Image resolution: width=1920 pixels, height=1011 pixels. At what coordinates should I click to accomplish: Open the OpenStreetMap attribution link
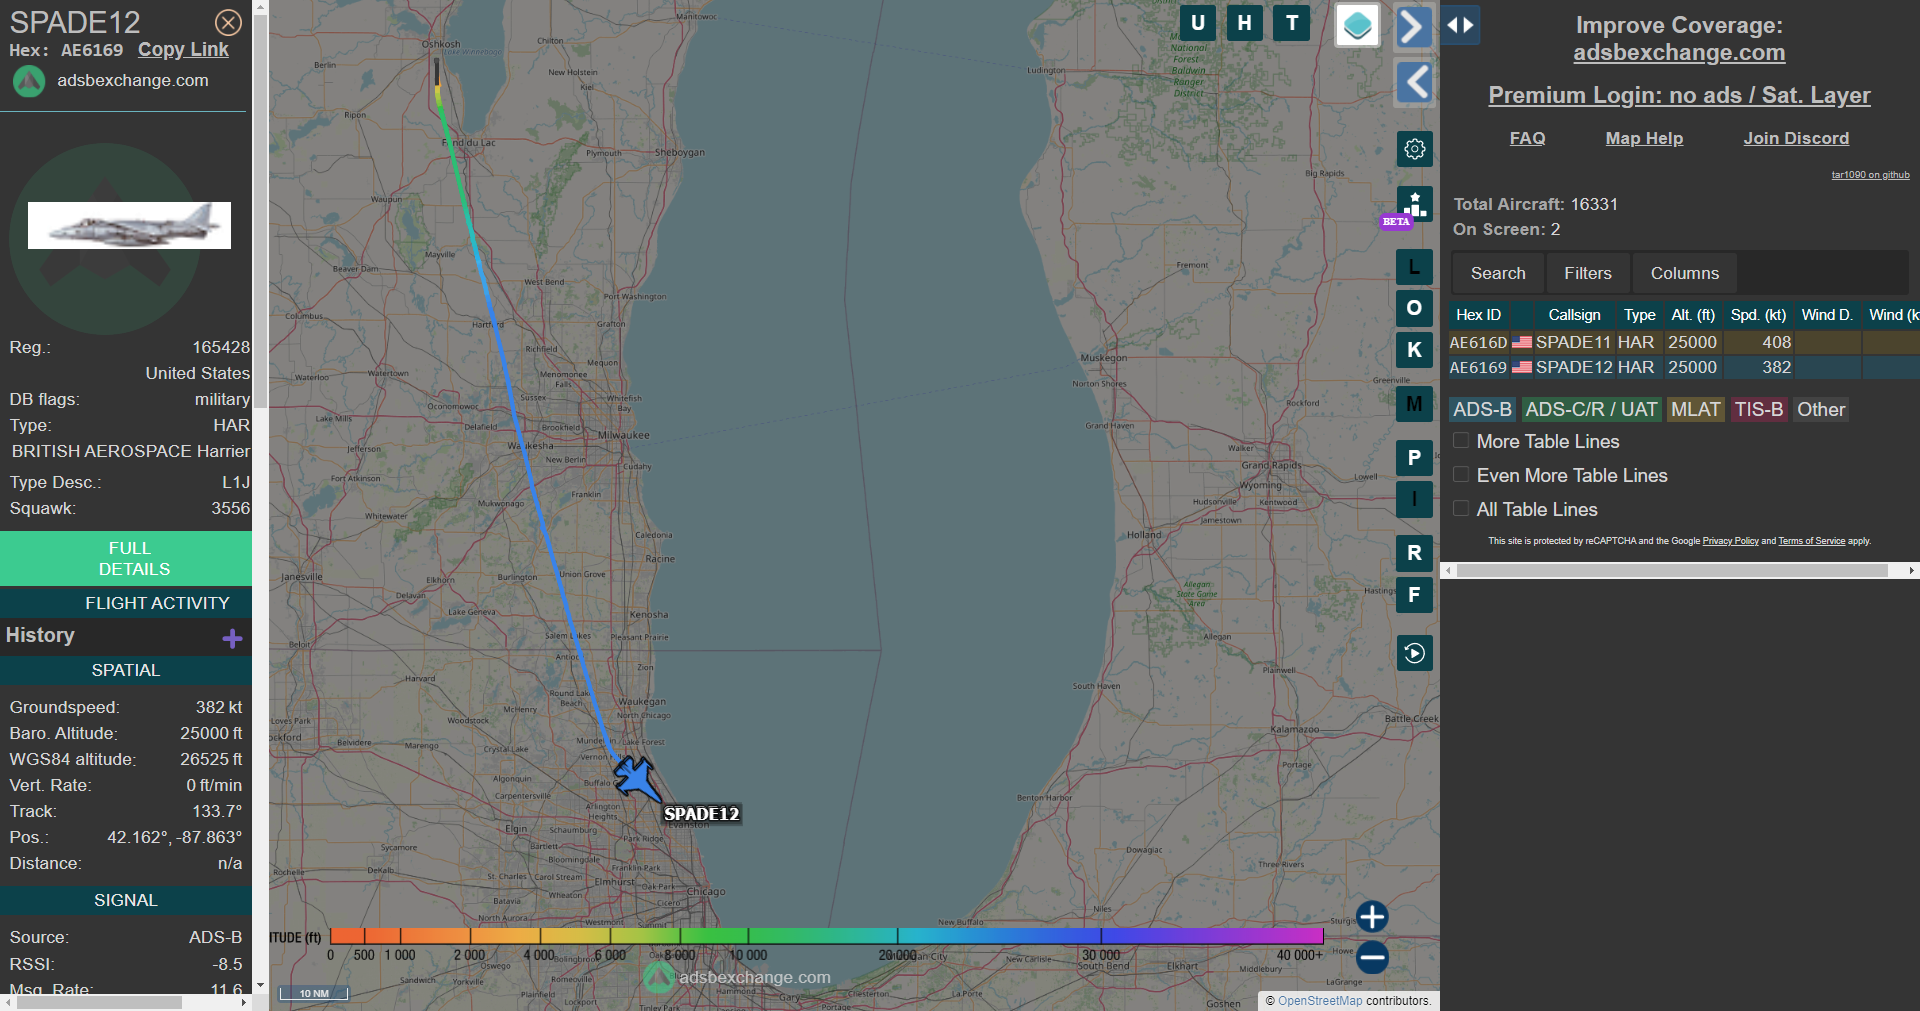[x=1320, y=1000]
